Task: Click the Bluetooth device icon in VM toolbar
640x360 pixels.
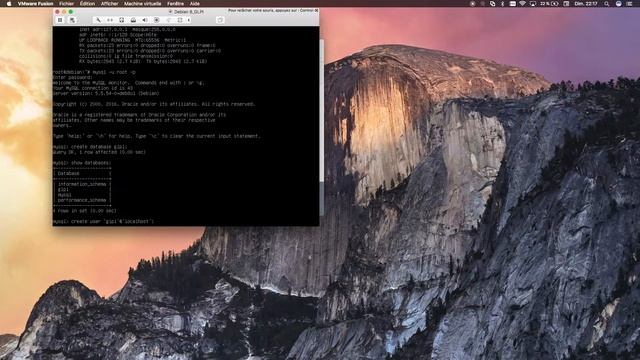Action: (169, 20)
